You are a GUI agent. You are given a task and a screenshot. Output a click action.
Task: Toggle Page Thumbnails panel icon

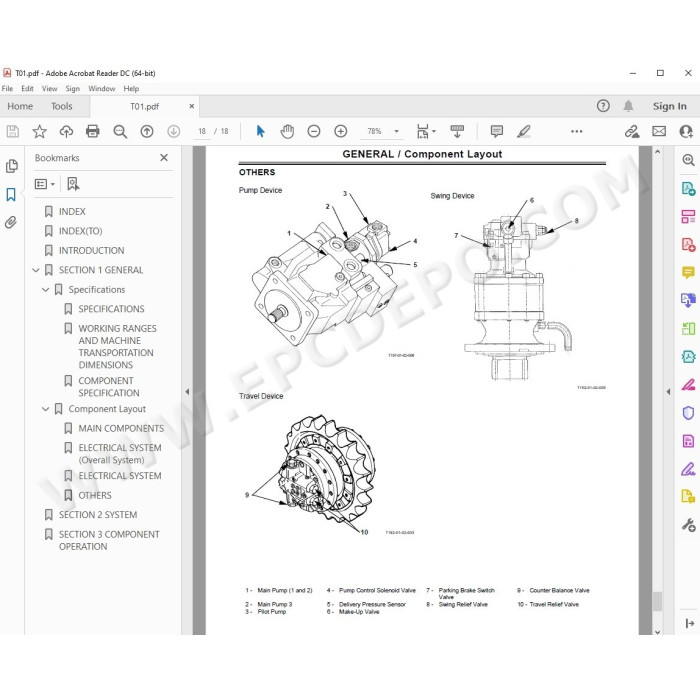click(12, 166)
